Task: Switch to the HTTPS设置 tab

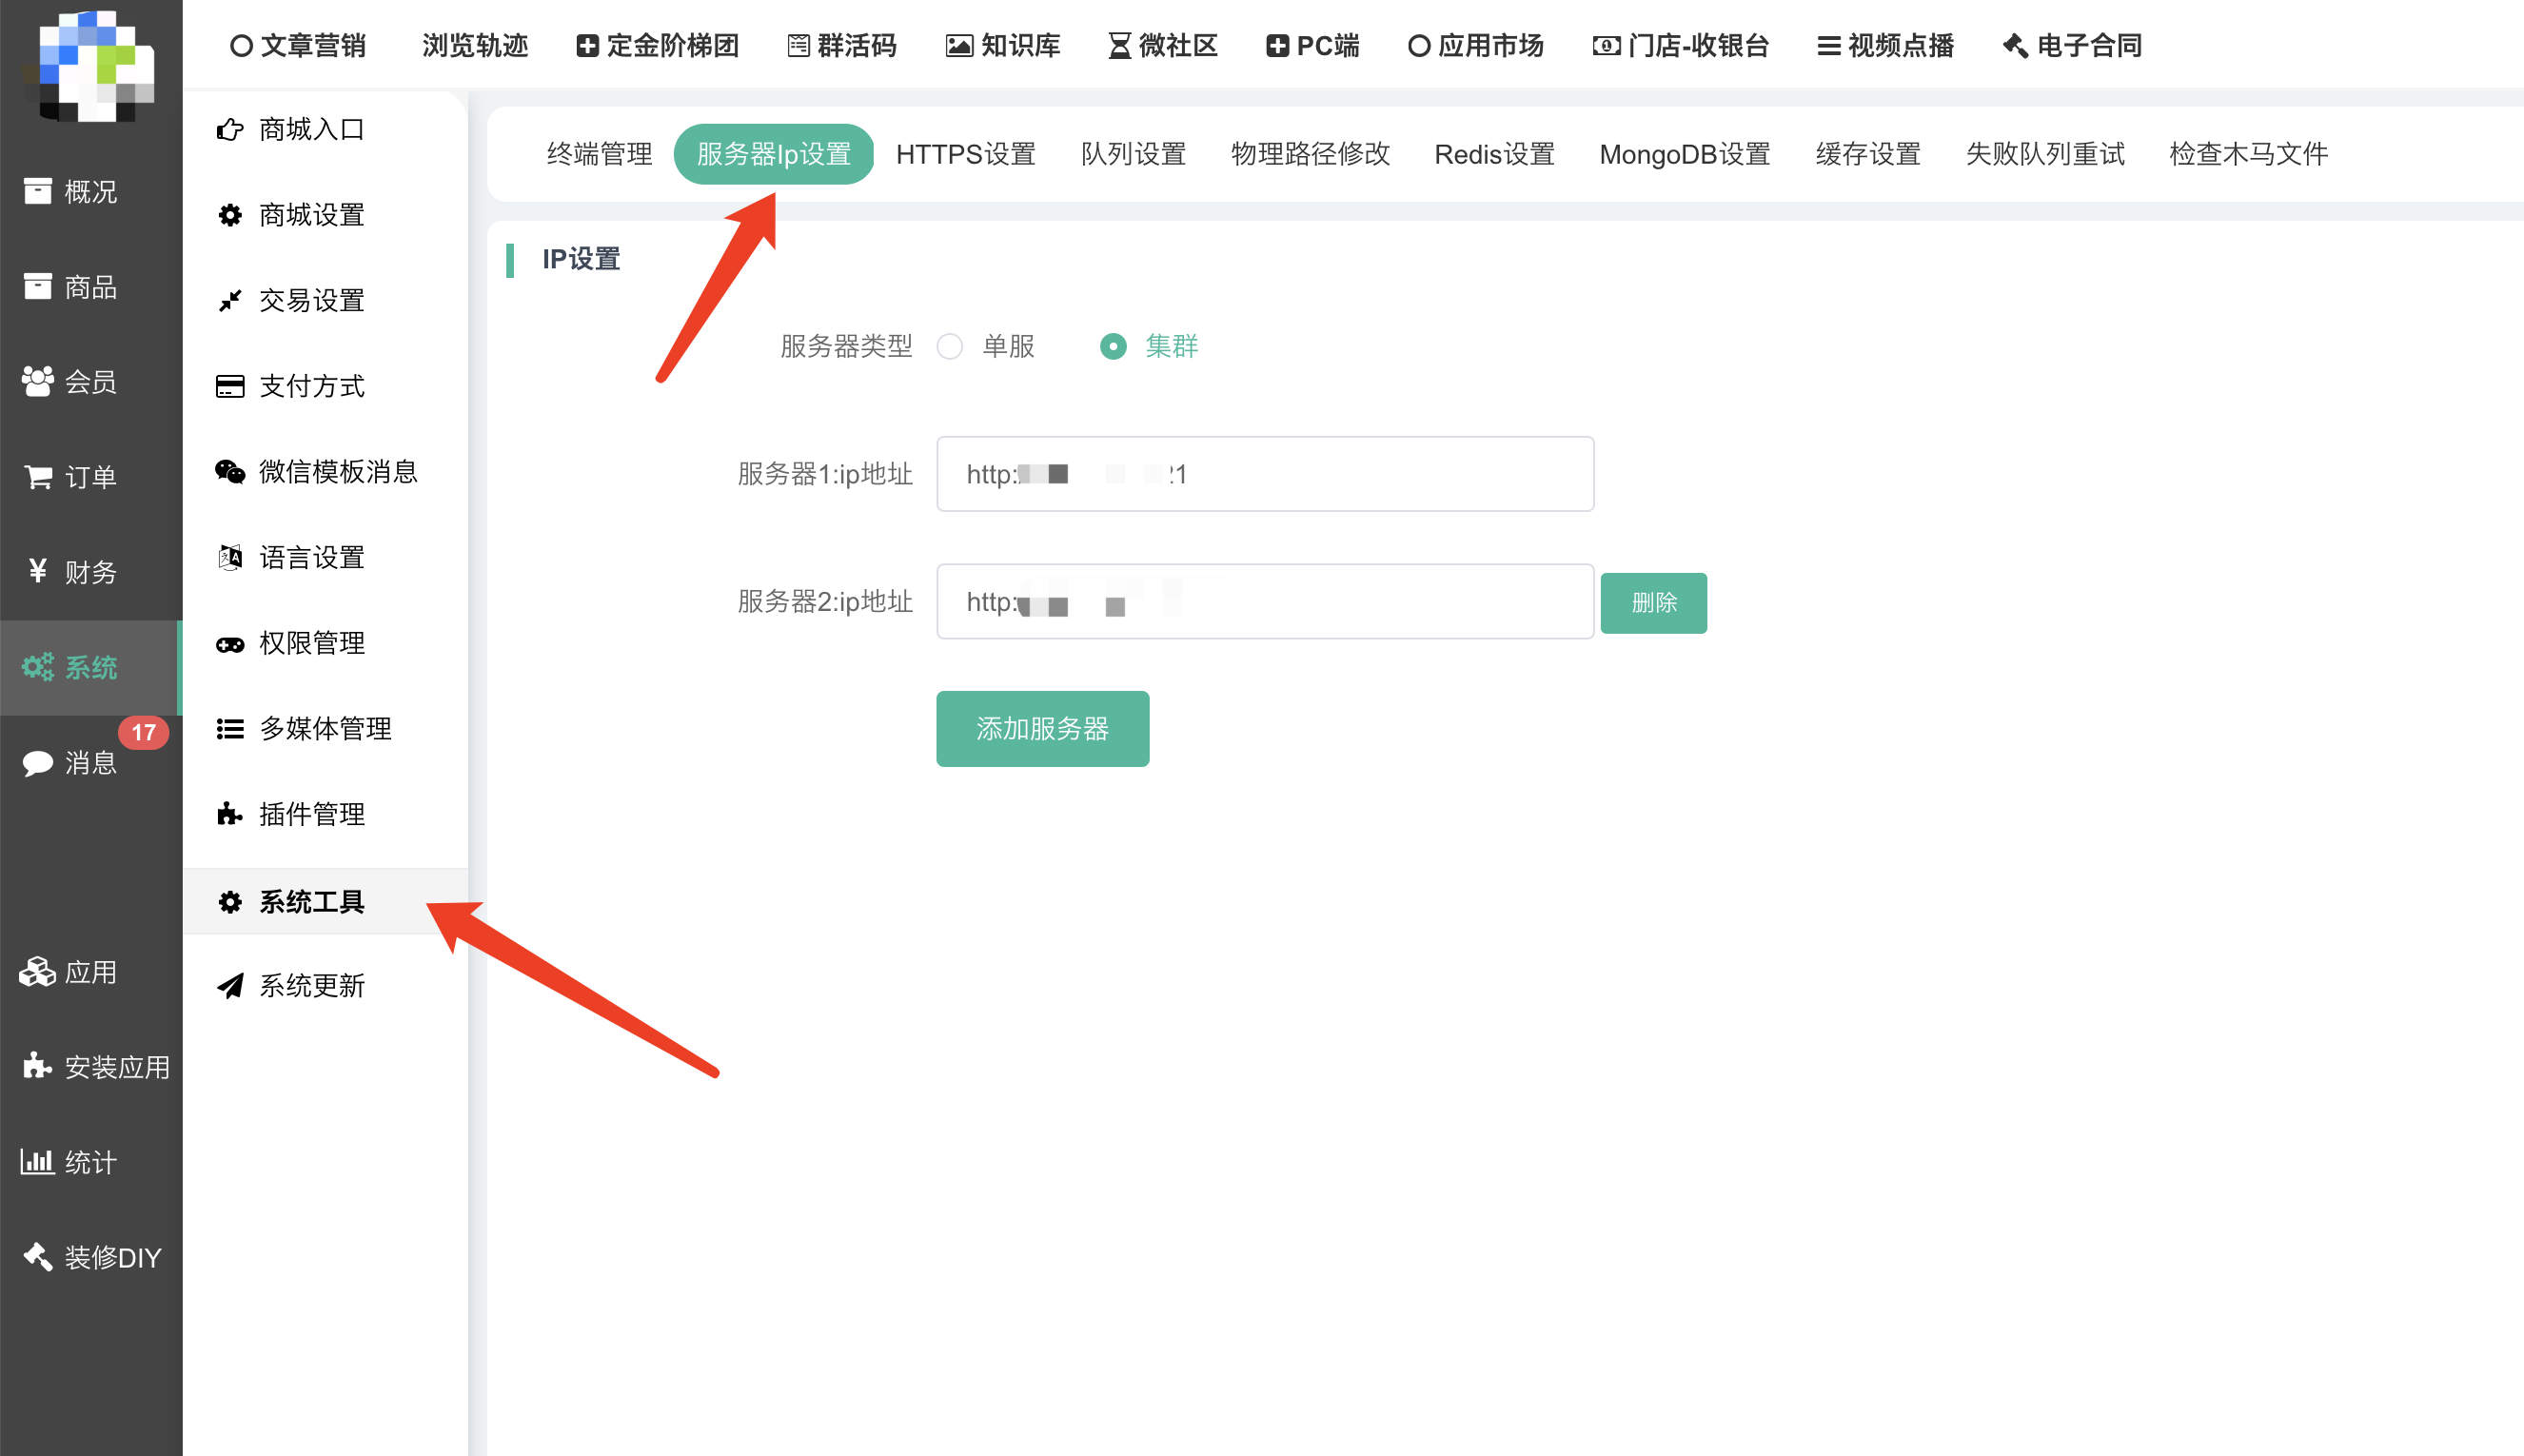Action: click(965, 155)
